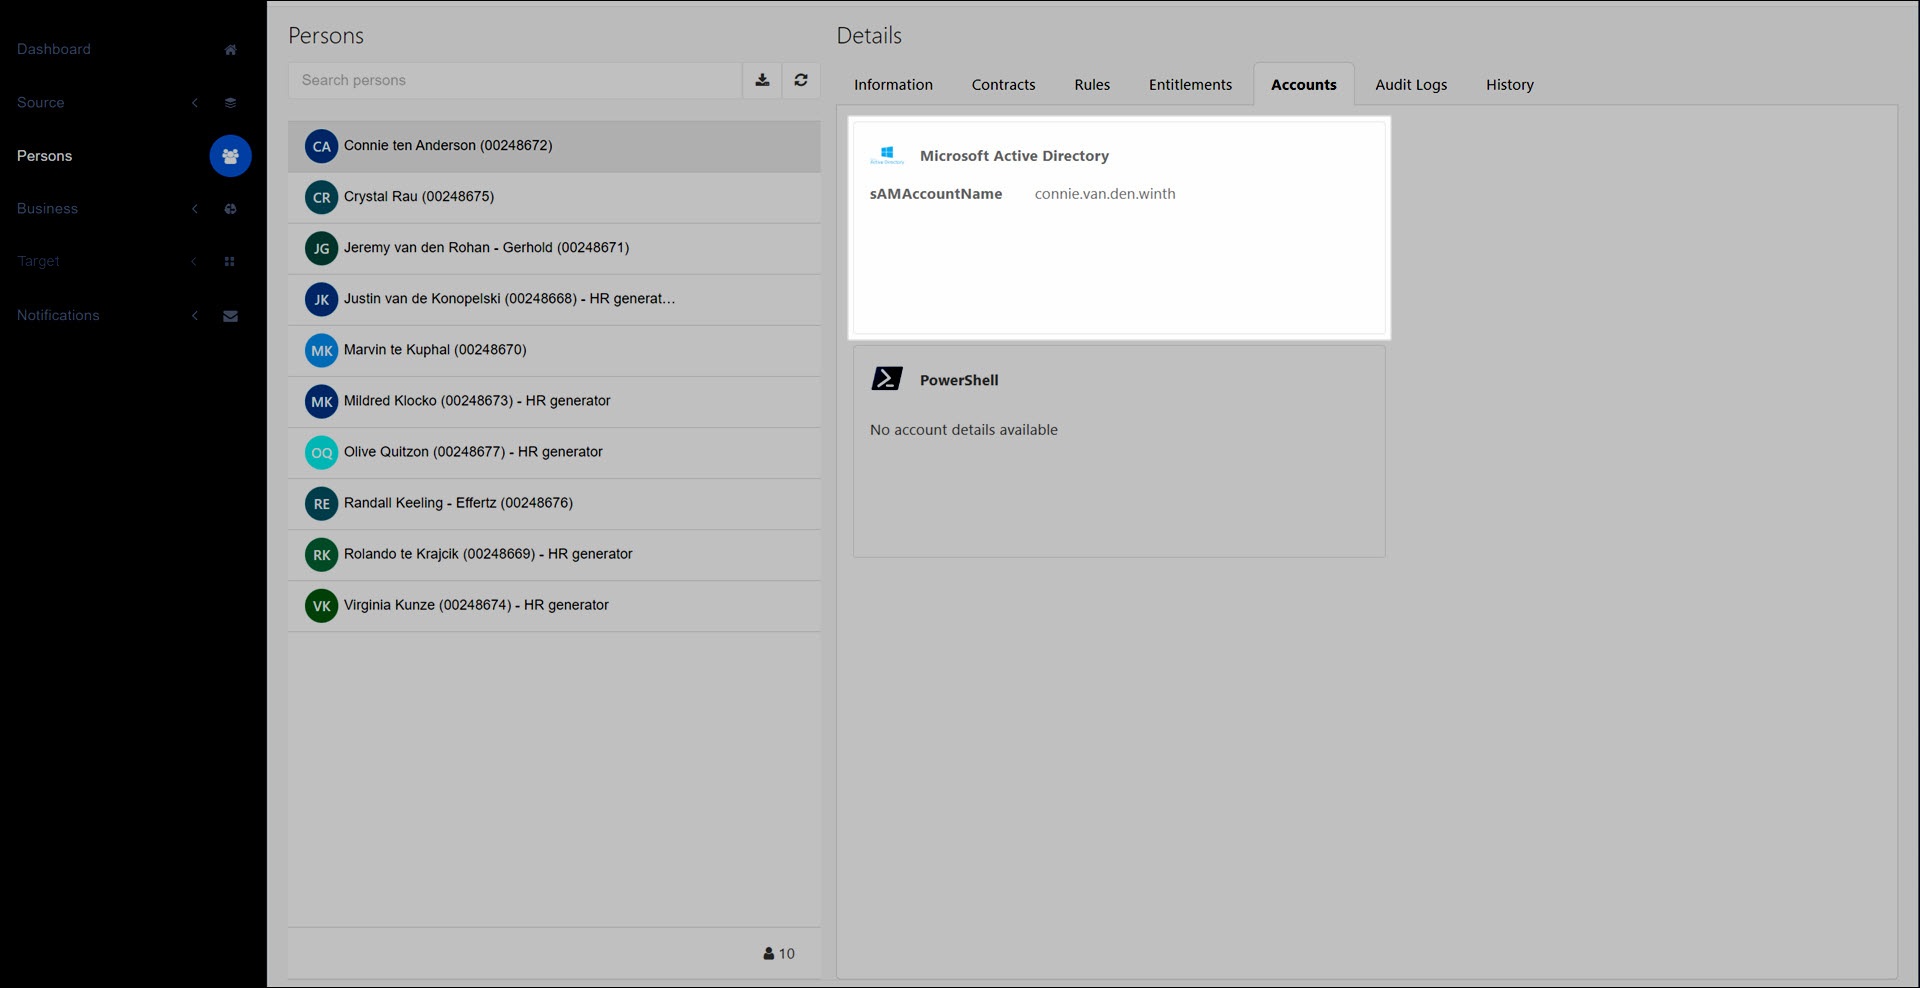Click the RE avatar for Randall Keeling
The width and height of the screenshot is (1920, 988).
[x=321, y=503]
